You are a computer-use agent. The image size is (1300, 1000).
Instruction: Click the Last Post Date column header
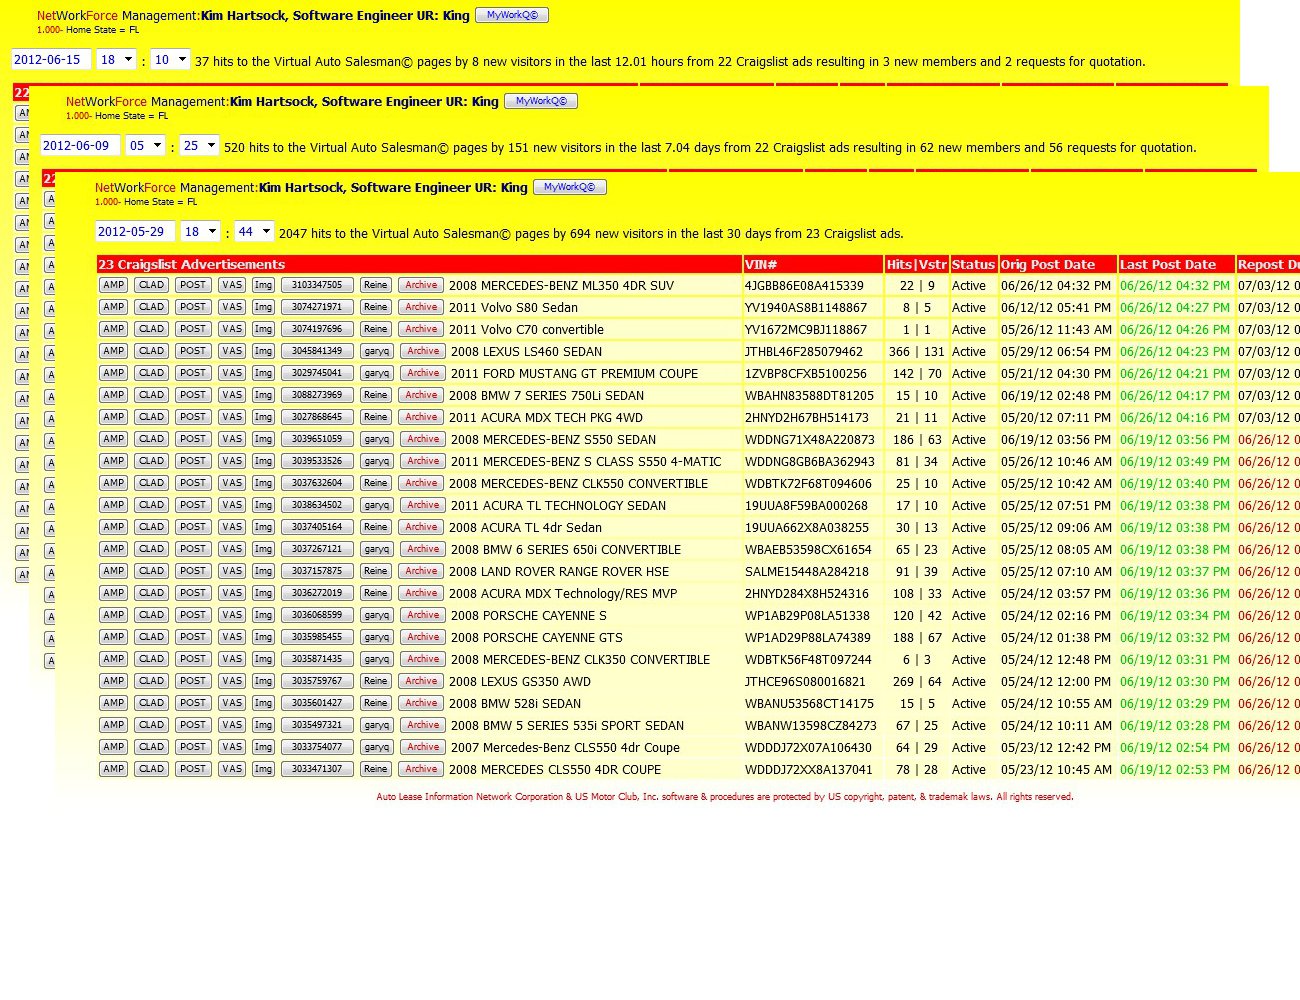click(x=1176, y=264)
